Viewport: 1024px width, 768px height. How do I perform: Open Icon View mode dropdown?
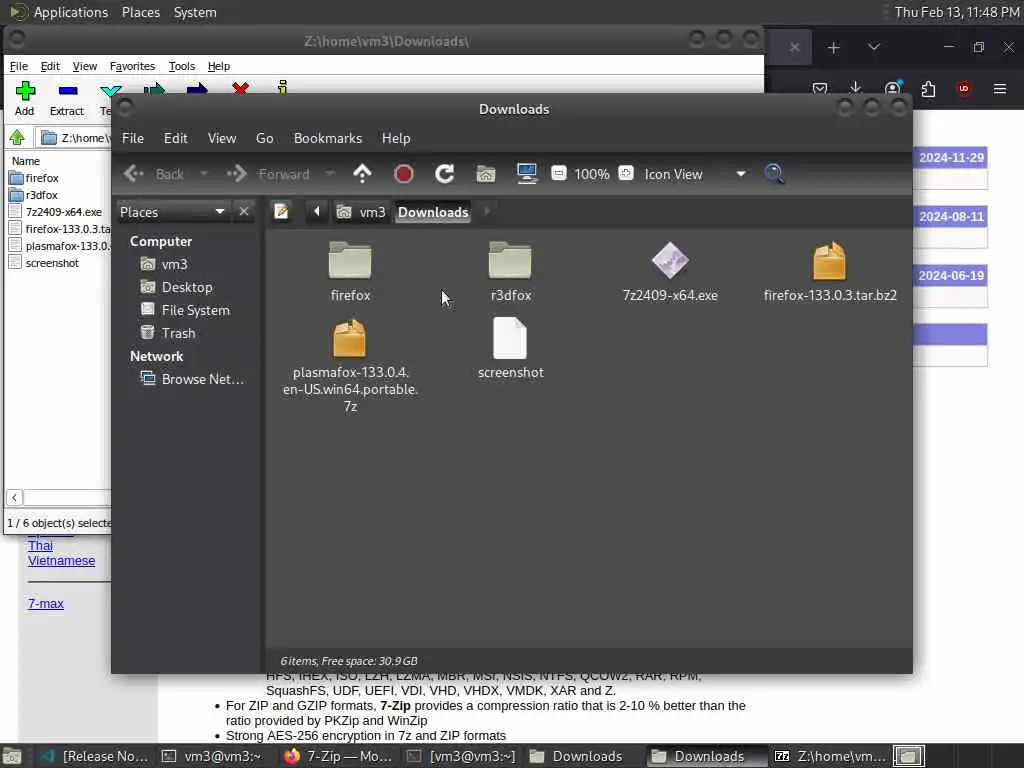[x=695, y=174]
